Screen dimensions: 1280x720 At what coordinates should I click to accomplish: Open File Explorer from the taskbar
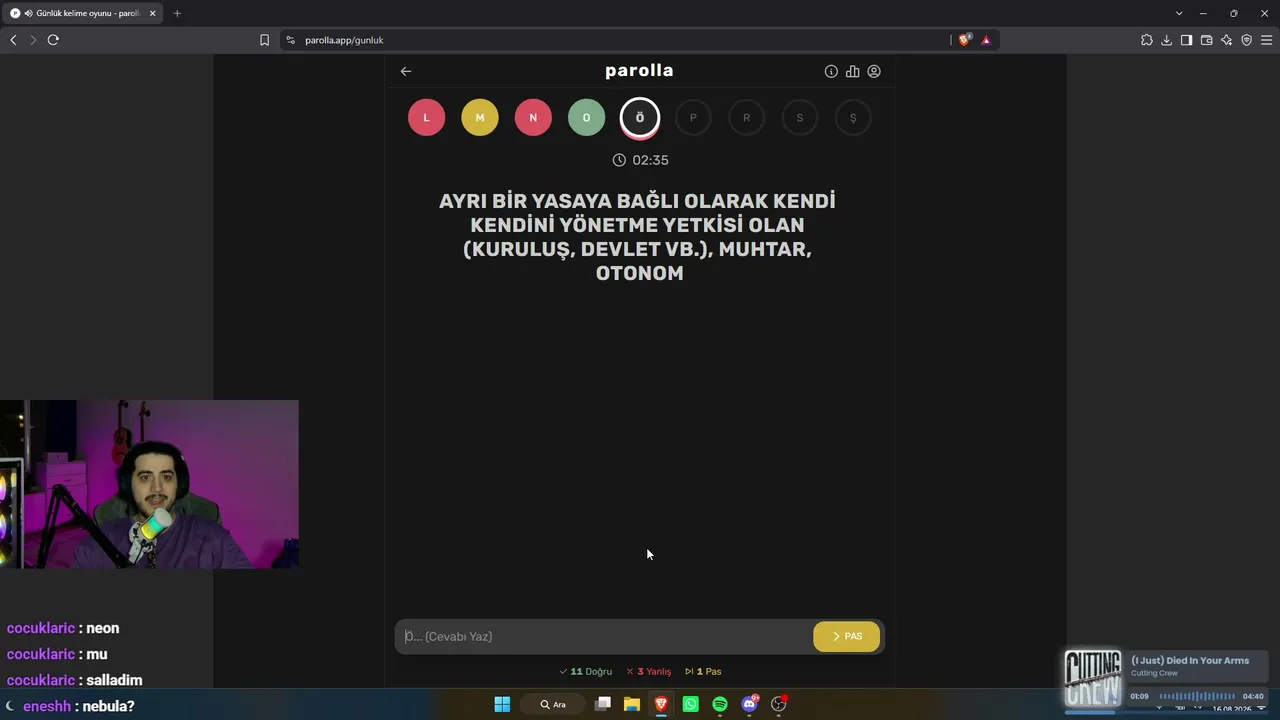click(632, 704)
